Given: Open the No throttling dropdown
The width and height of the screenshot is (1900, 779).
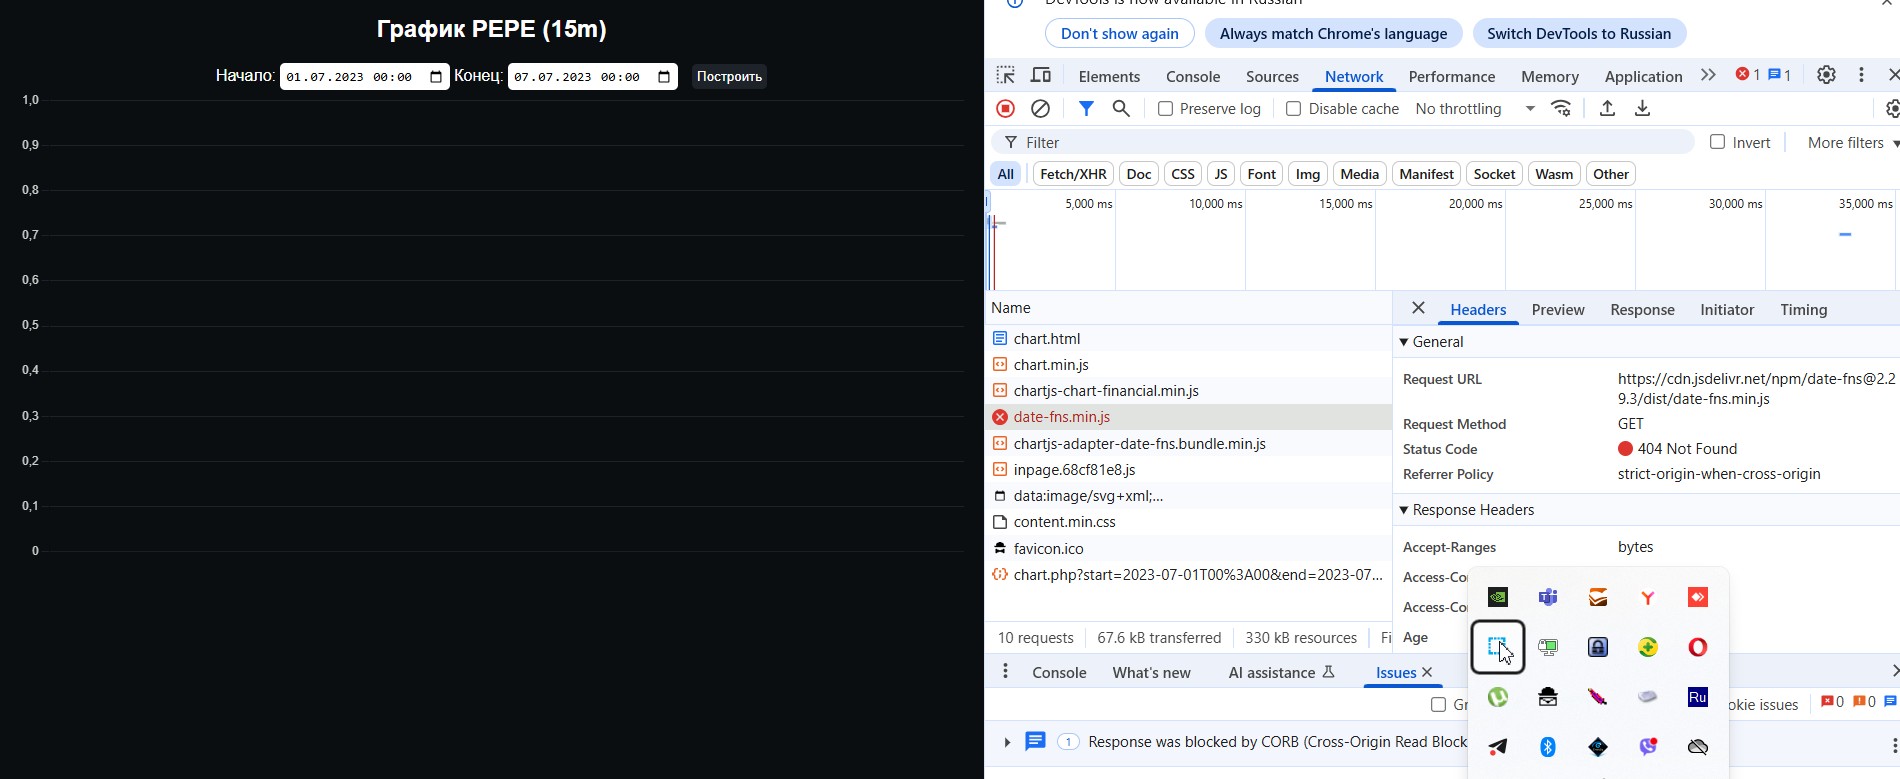Looking at the screenshot, I should 1475,108.
